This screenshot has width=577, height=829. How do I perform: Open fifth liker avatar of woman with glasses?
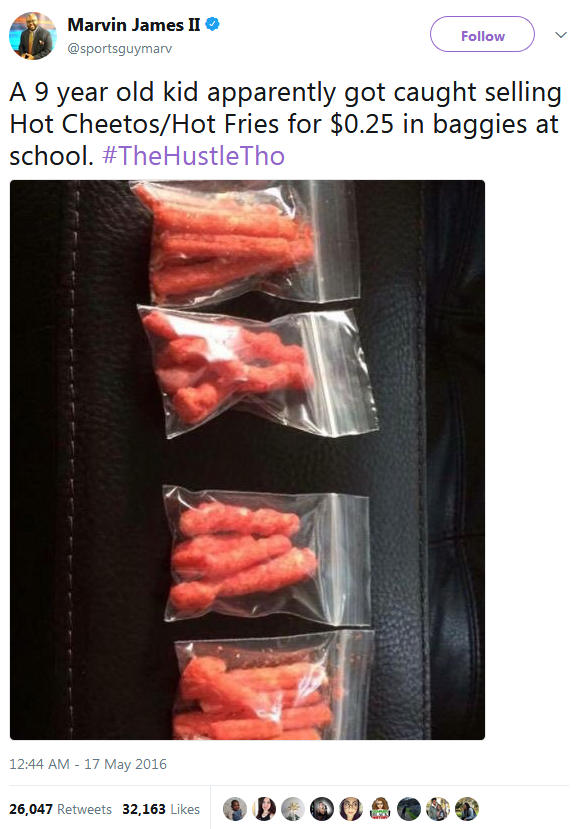coord(351,809)
